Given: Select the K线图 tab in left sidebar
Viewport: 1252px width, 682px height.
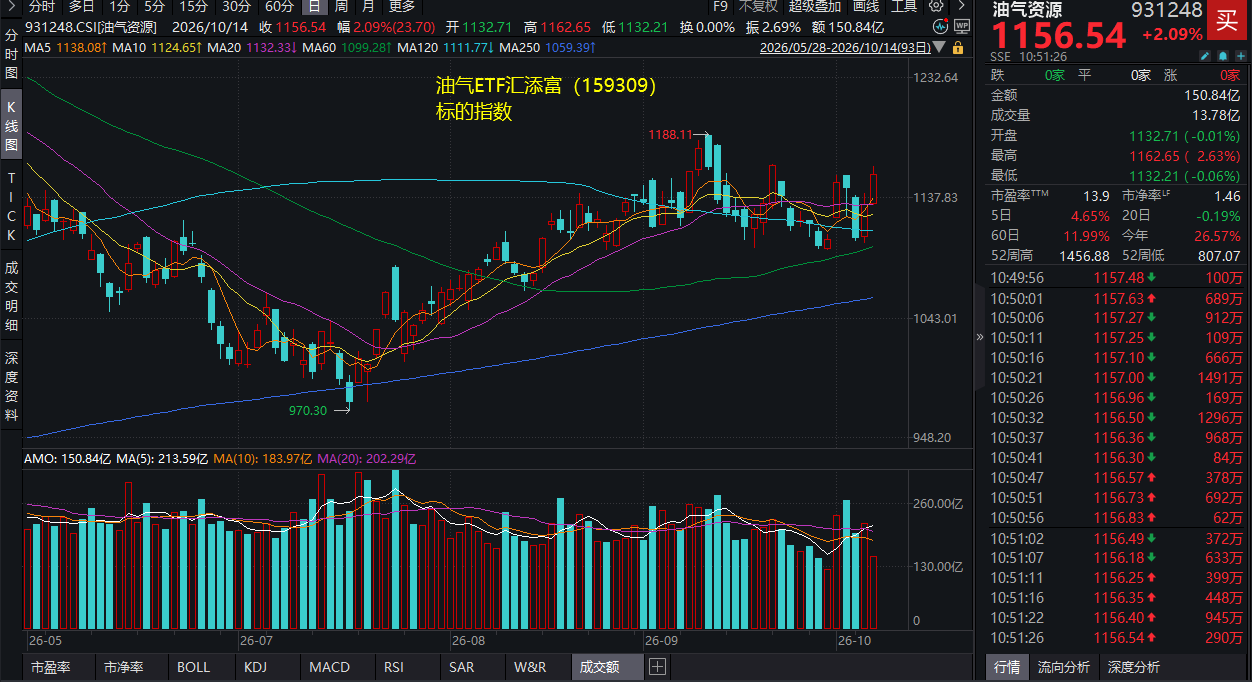Looking at the screenshot, I should click(12, 124).
